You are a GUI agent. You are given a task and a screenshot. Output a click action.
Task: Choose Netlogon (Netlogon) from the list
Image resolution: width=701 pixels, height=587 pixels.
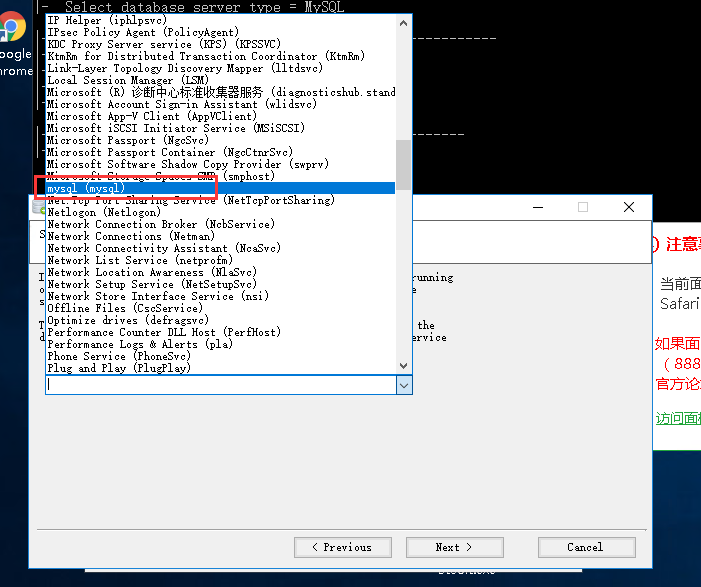[x=221, y=212]
